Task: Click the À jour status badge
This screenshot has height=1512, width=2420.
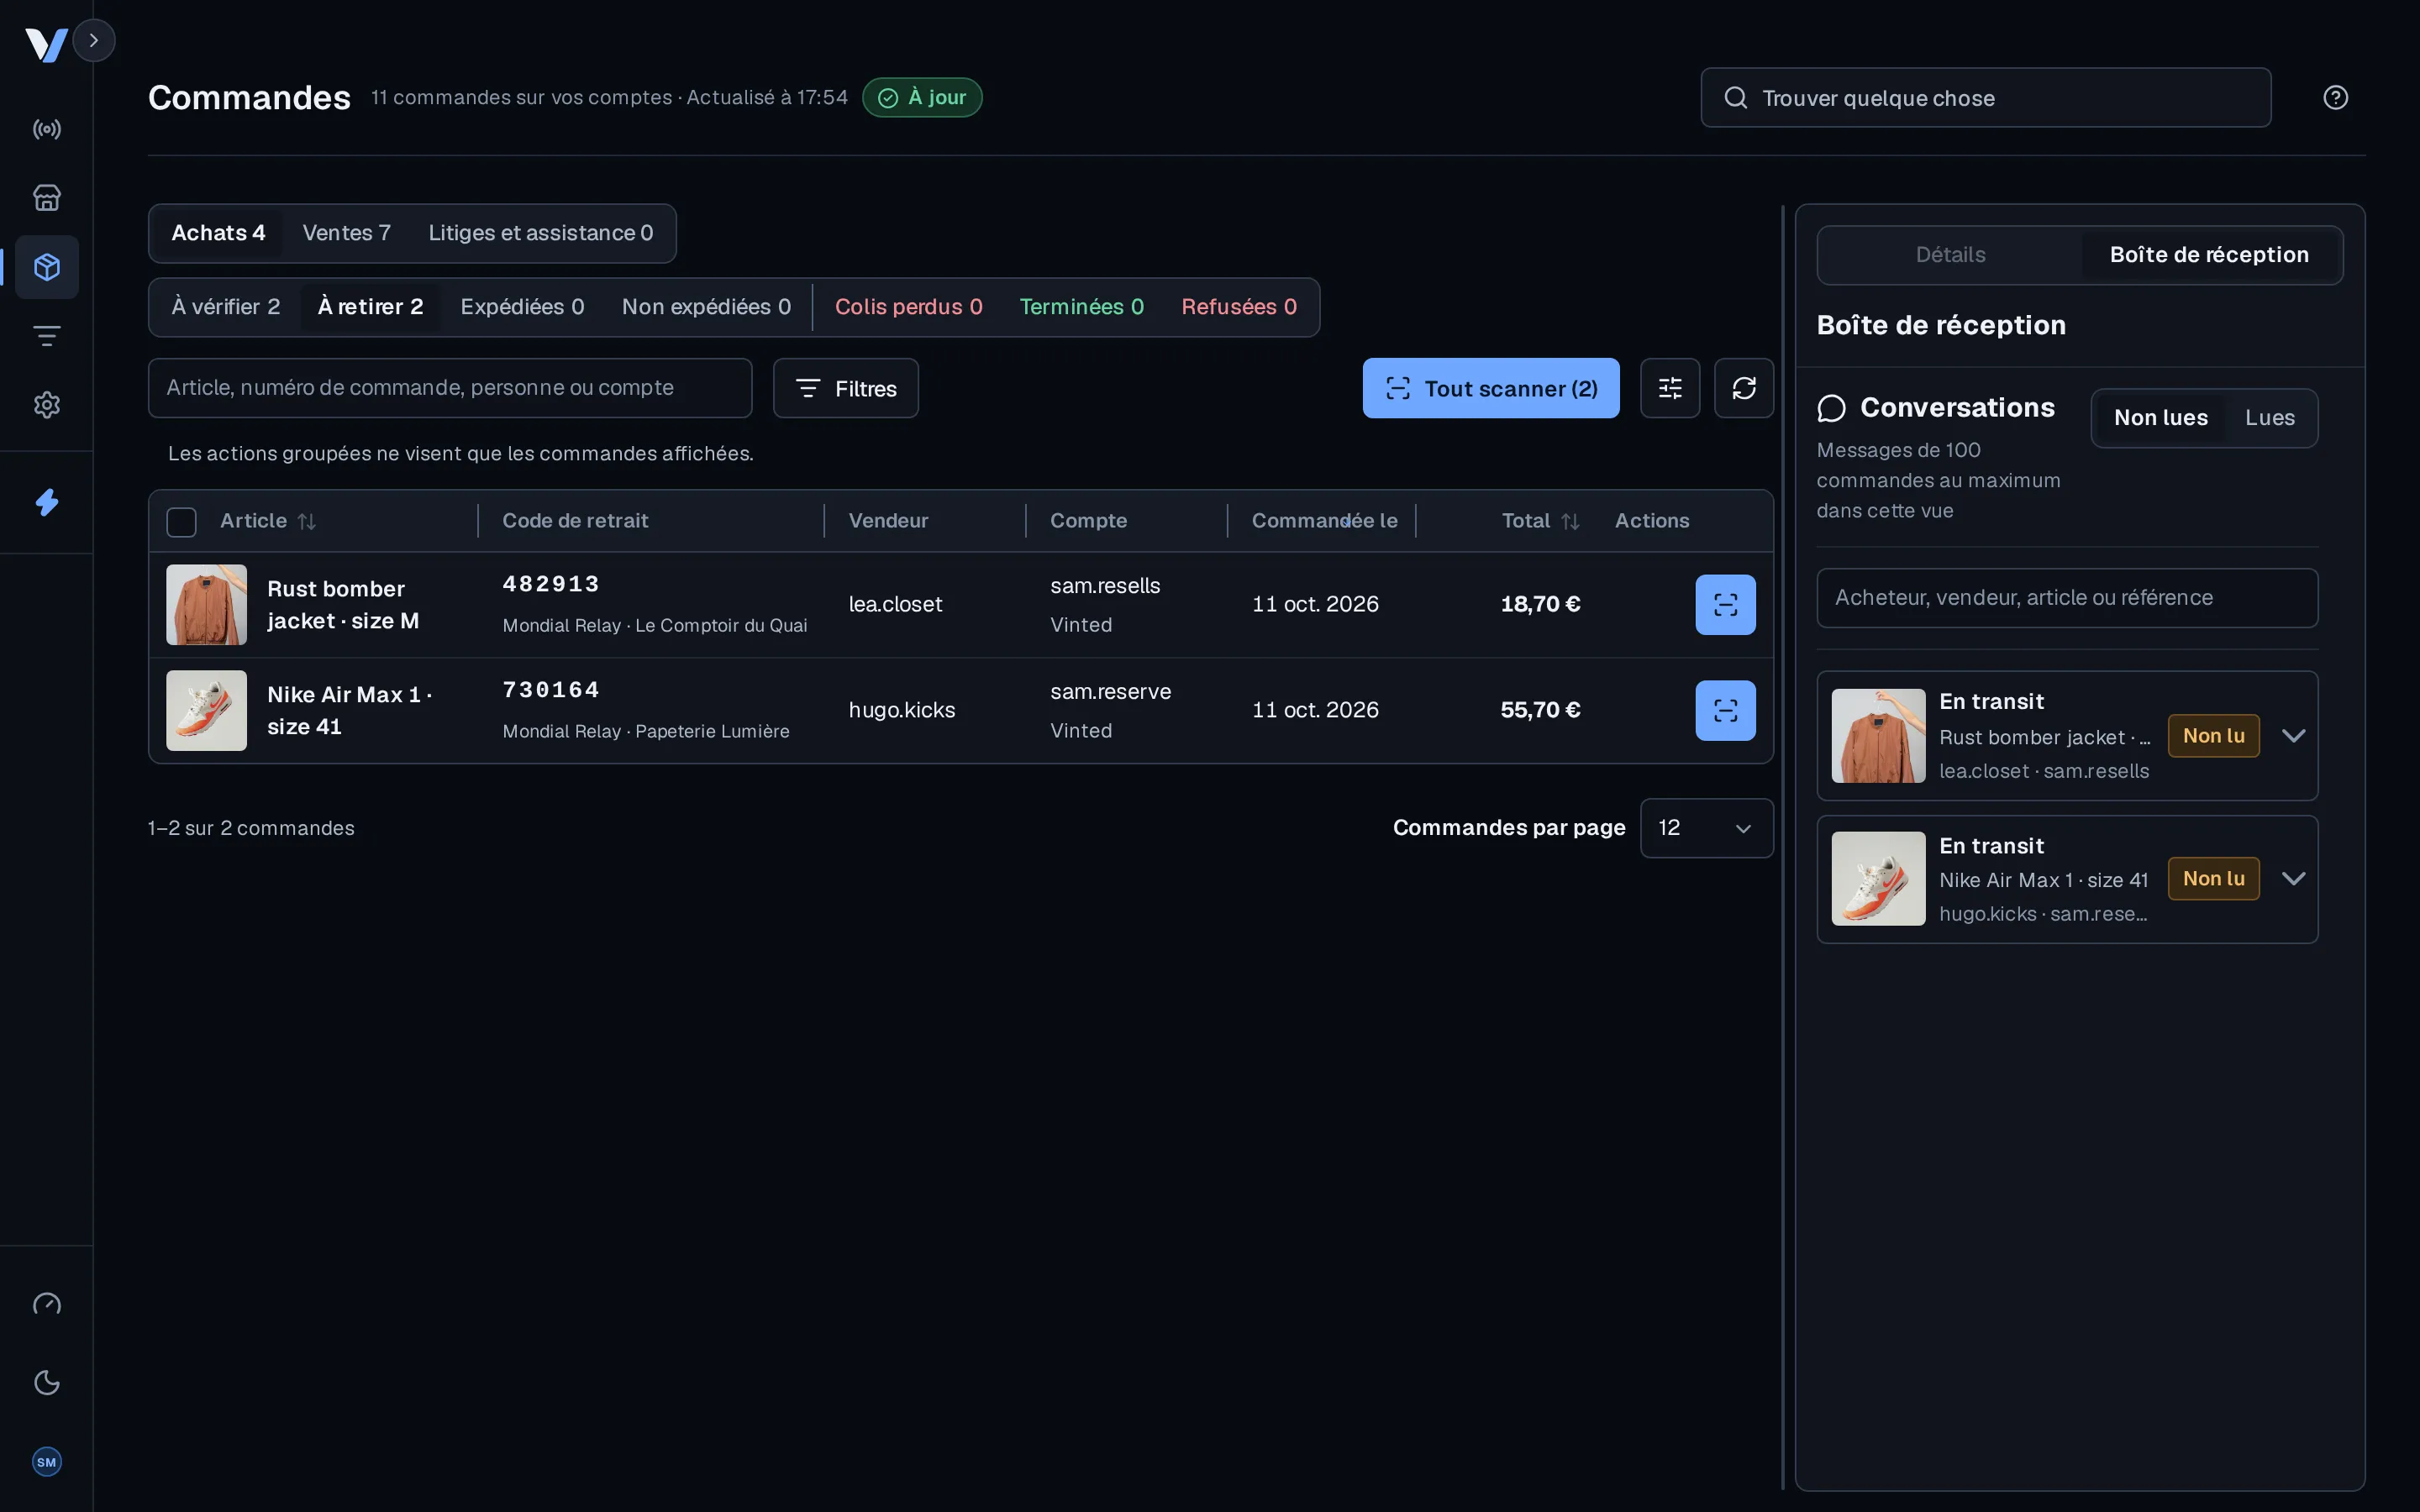Action: point(922,97)
